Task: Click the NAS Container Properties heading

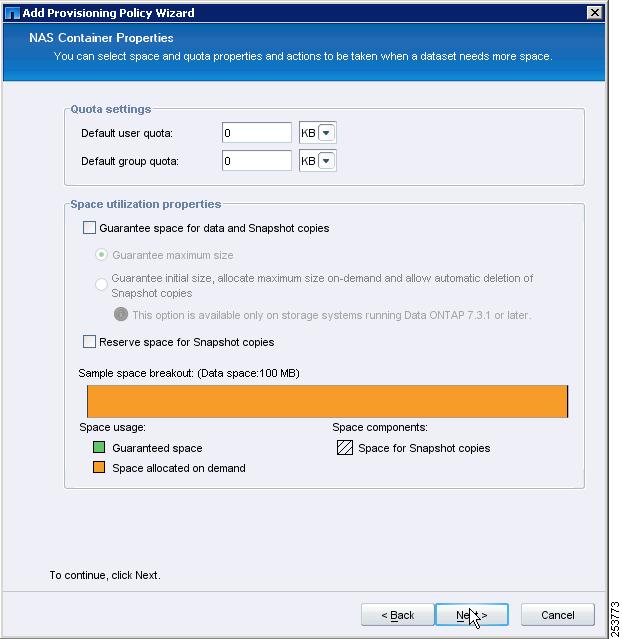Action: tap(101, 38)
